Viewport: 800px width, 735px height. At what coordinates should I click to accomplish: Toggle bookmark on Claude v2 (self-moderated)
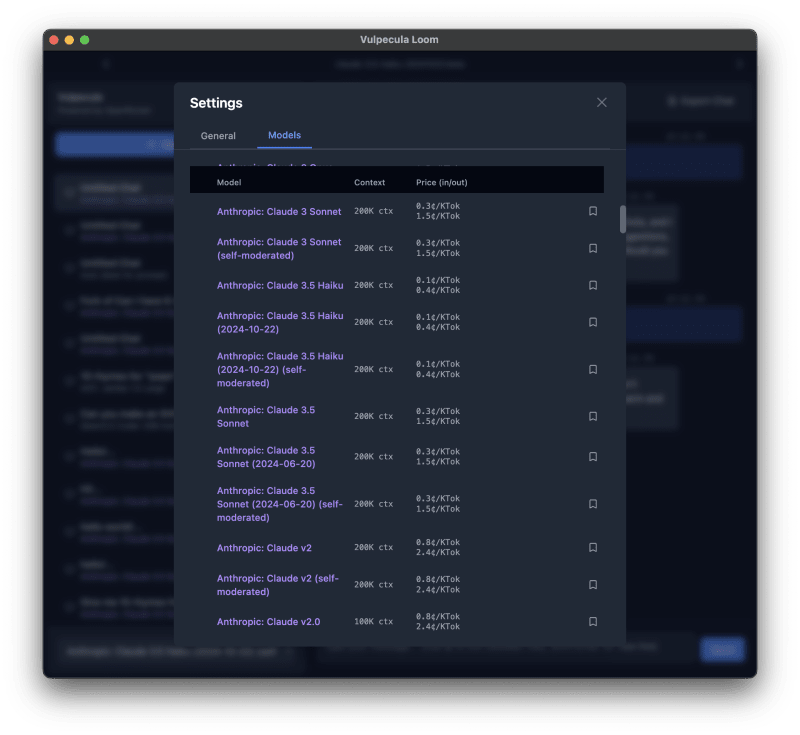coord(593,585)
